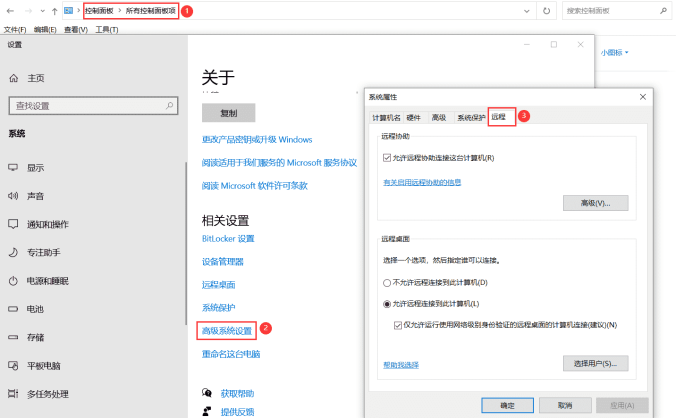Select 允许远程连接到此计算机 radio button

pos(387,304)
